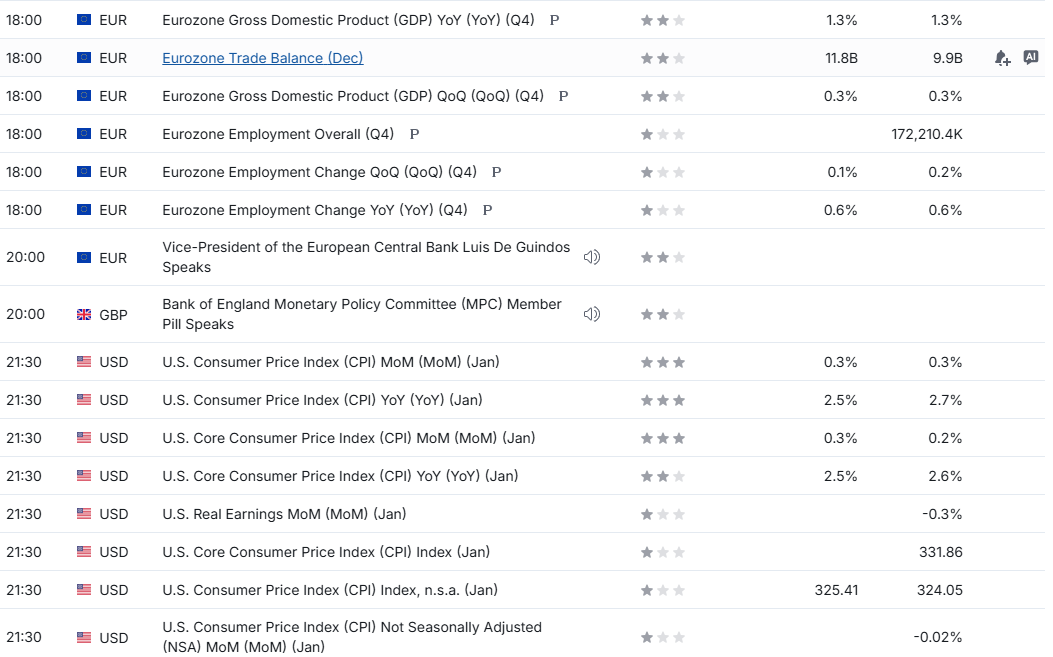Viewport: 1053px width, 657px height.
Task: Select U.S. CPI Index, n.s.a. (Jan) event
Action: 330,590
